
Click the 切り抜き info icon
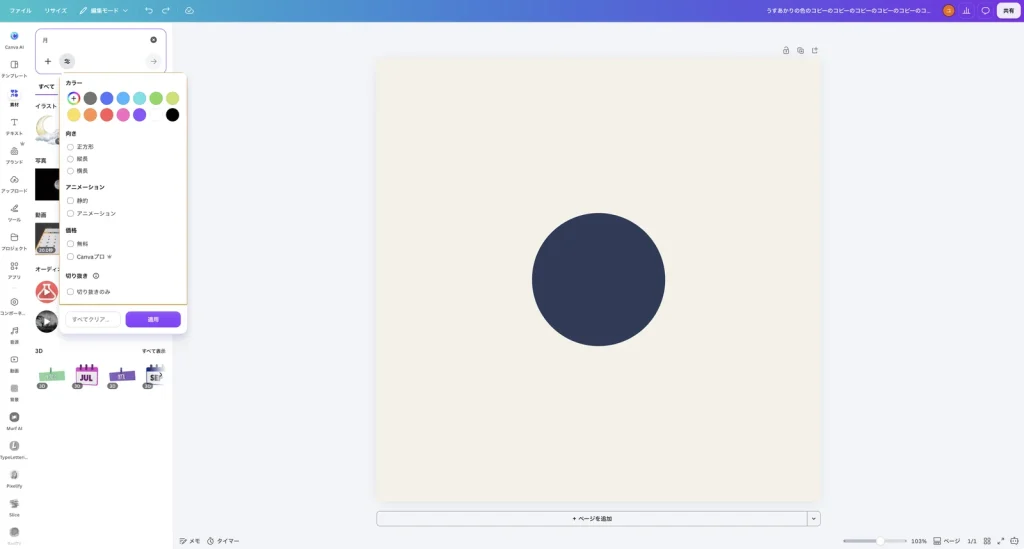(96, 276)
